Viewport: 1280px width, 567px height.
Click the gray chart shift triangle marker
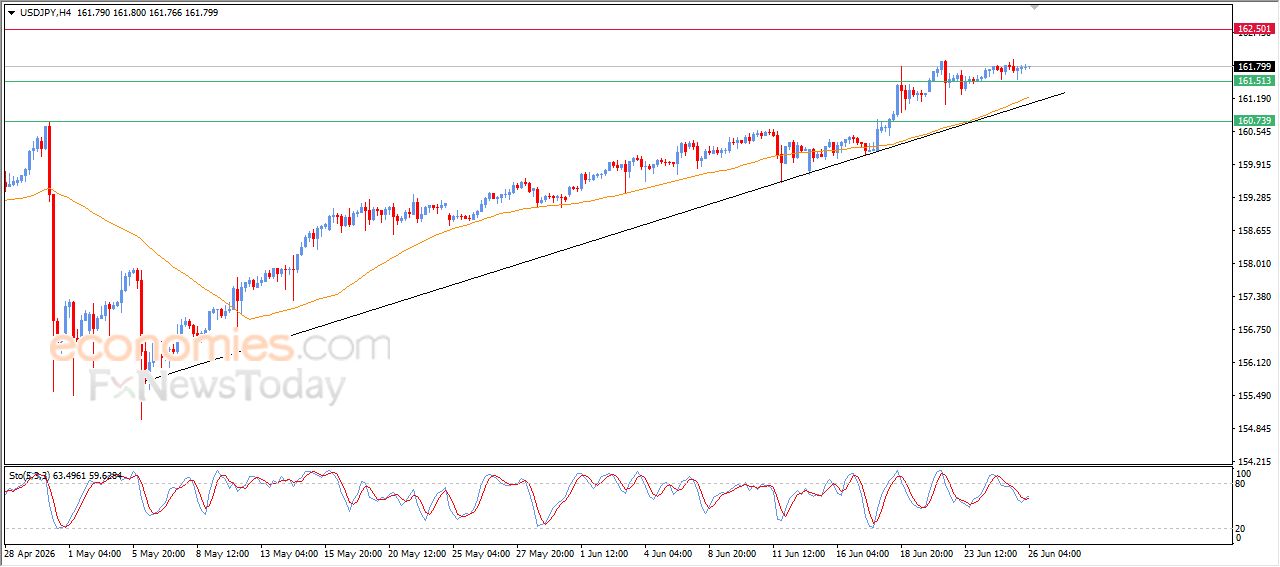point(1035,7)
